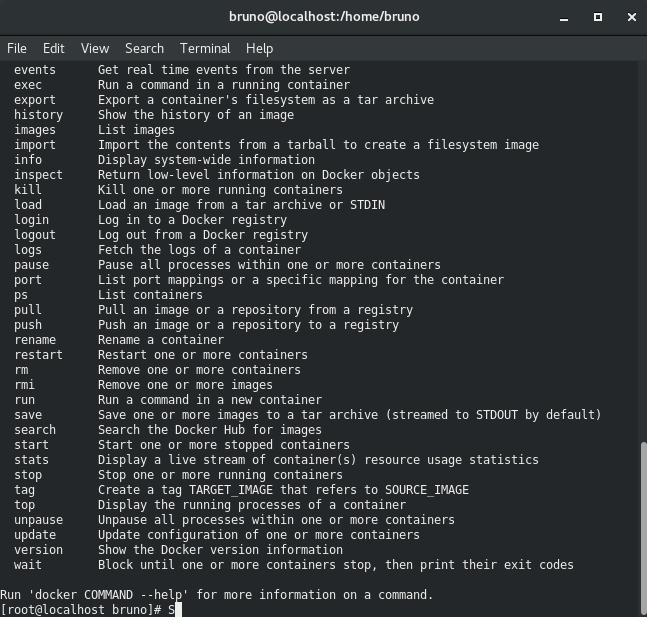This screenshot has width=647, height=617.
Task: Click the "Run 'docker COMMAND --help'" line
Action: (217, 595)
